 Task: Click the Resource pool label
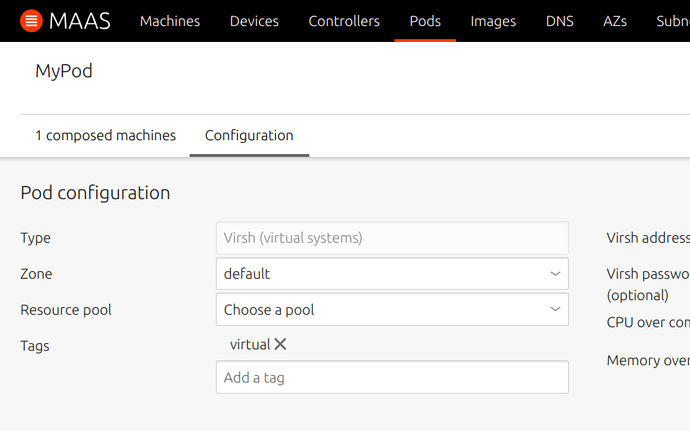[66, 310]
